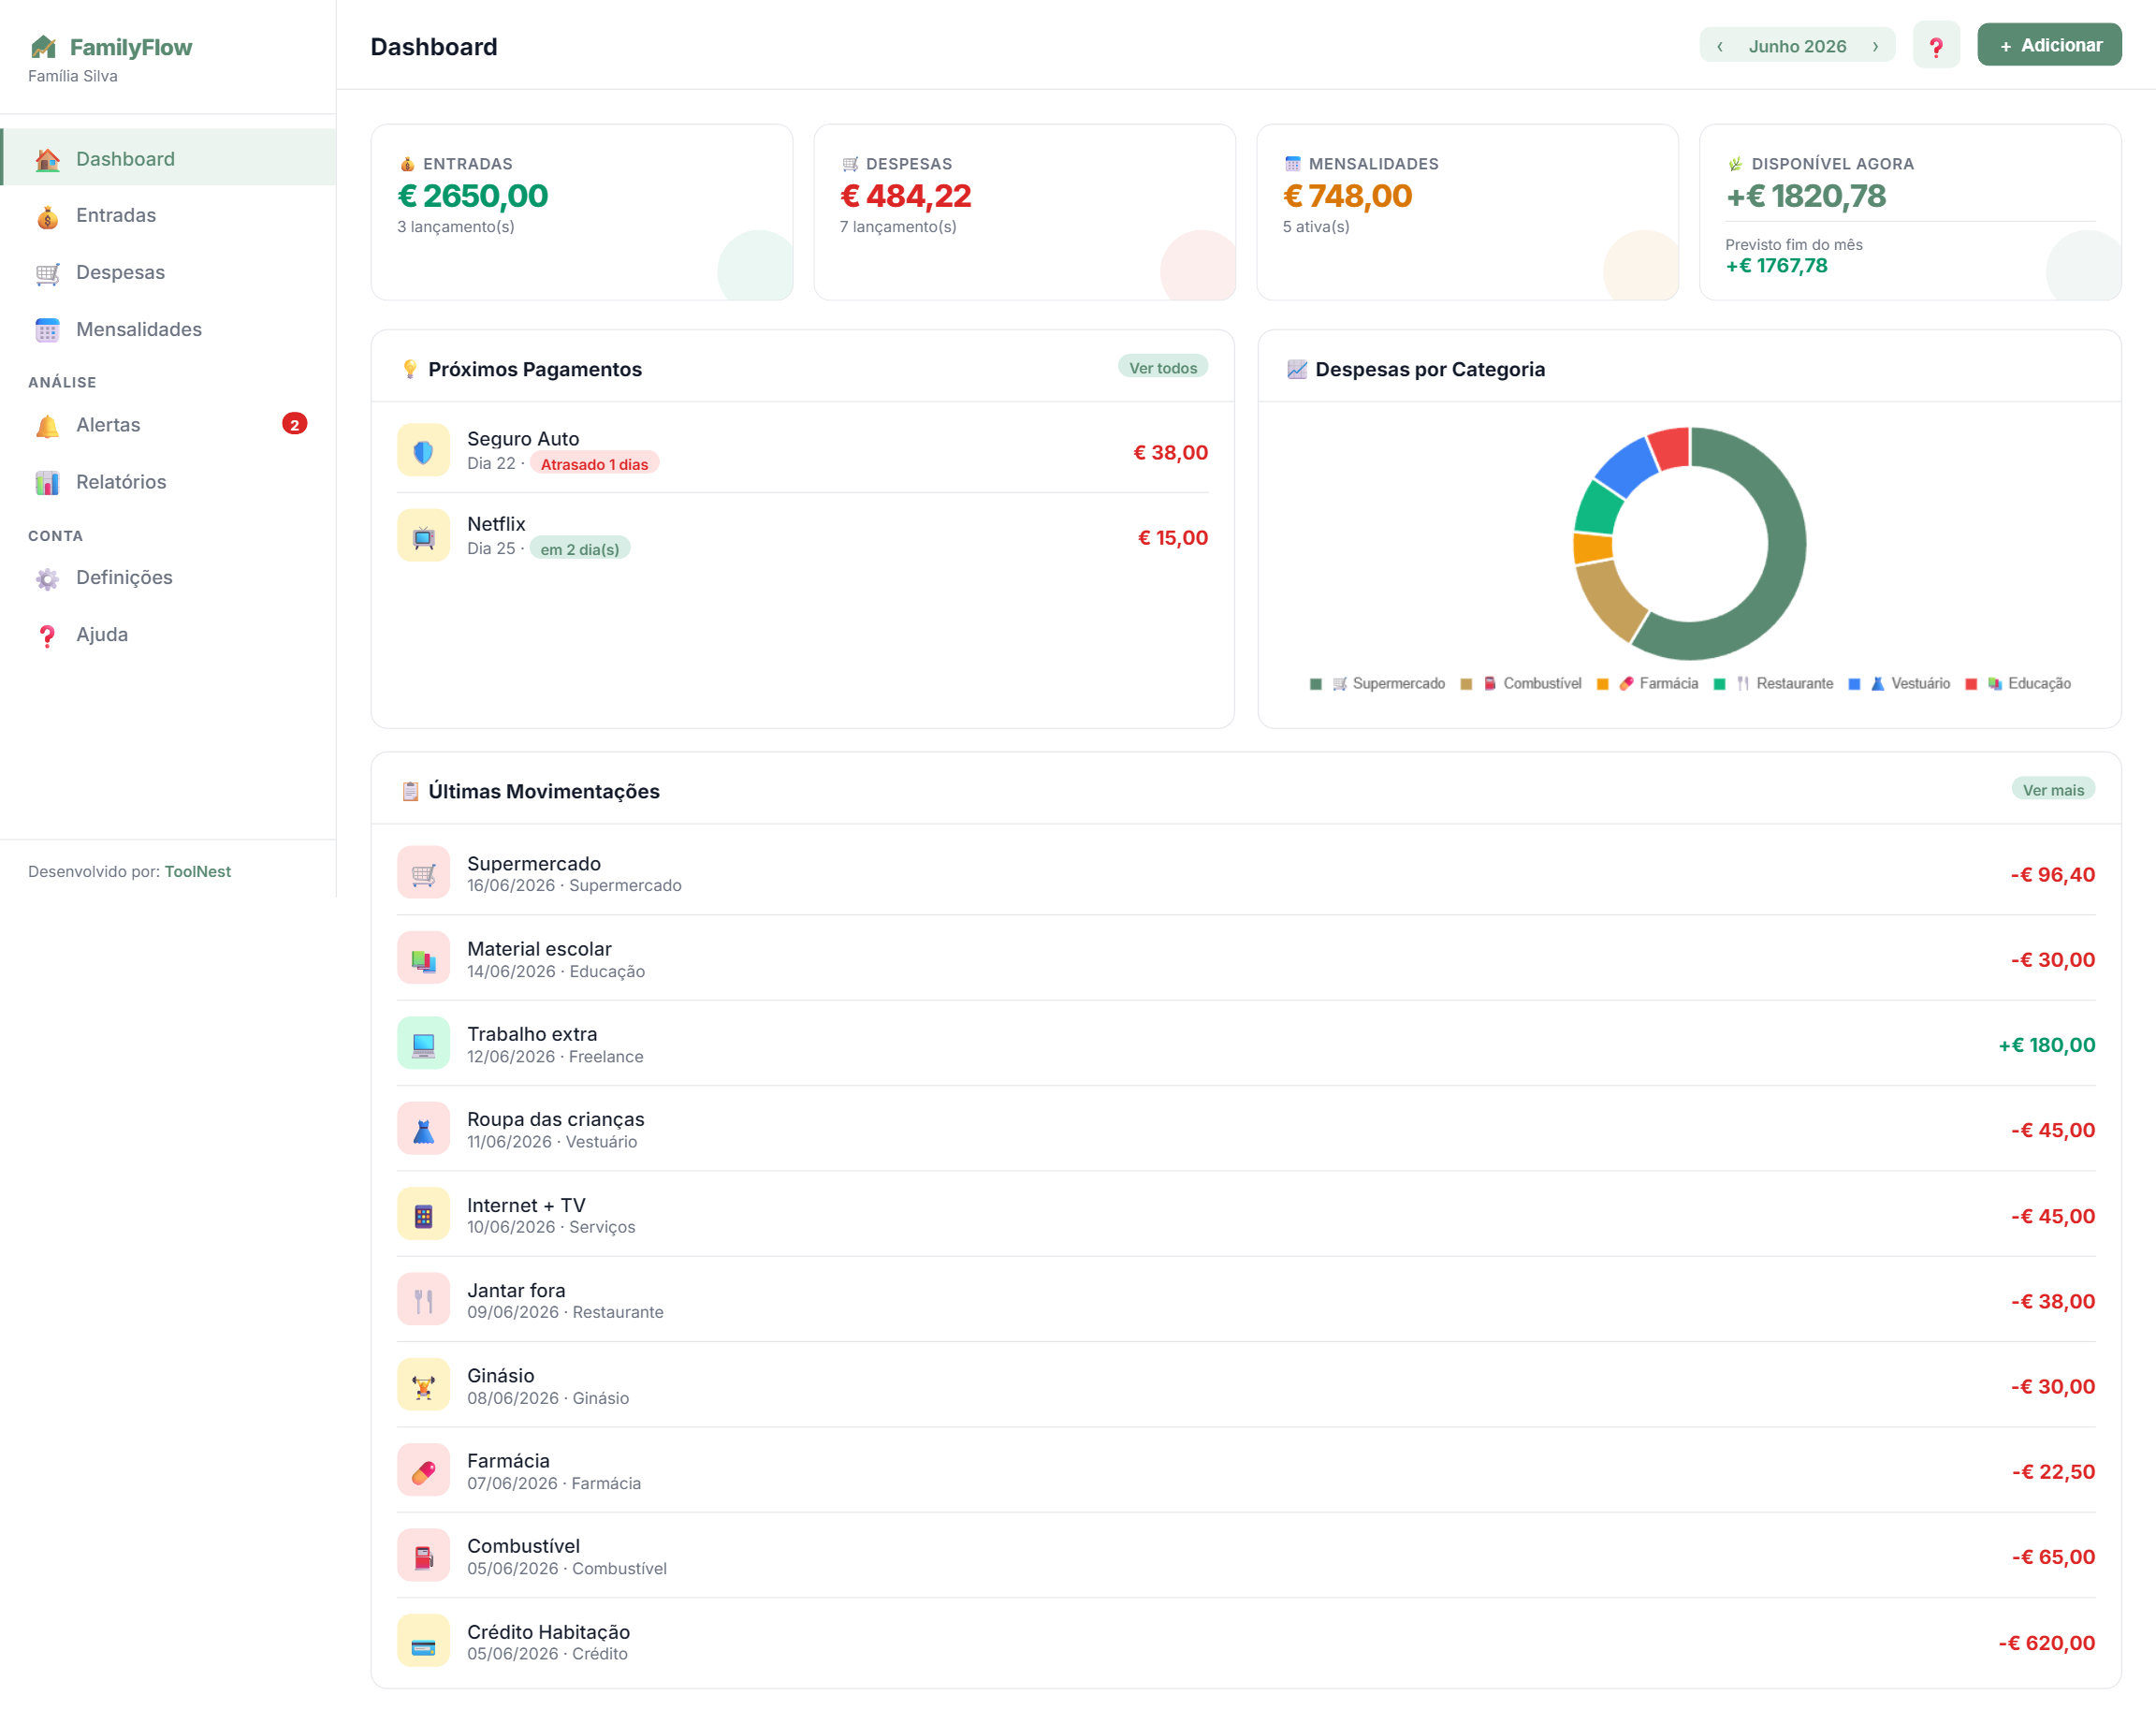
Task: Click the Farmácia legend entry
Action: click(x=1647, y=684)
